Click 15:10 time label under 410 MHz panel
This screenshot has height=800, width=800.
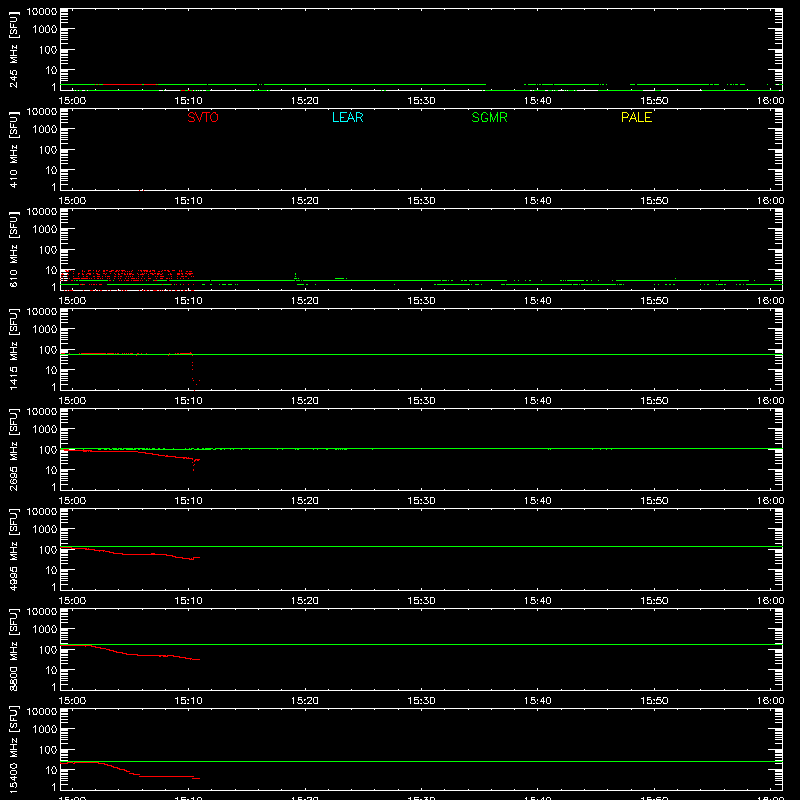[188, 201]
